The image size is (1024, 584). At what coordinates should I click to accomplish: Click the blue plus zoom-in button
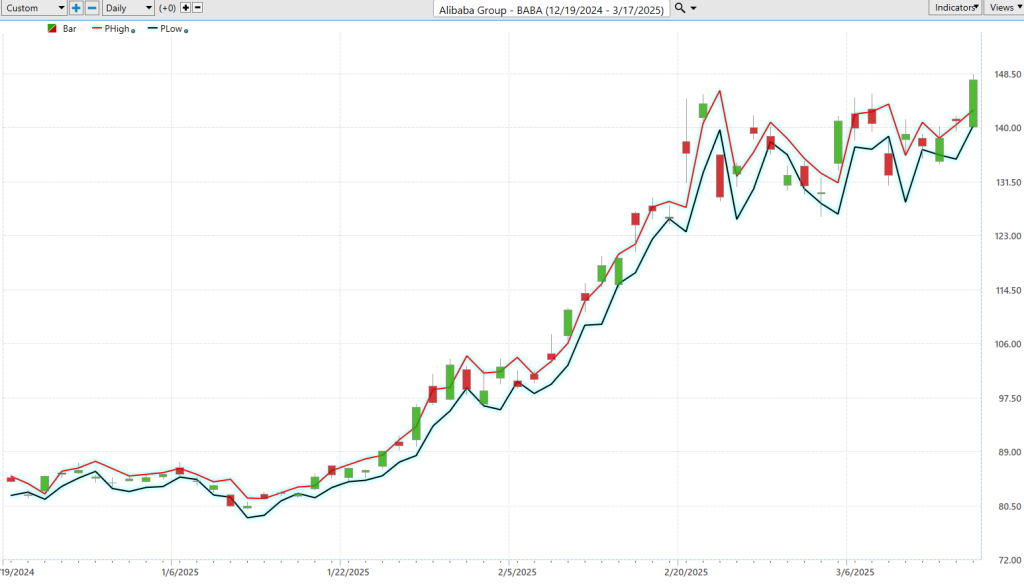pos(76,8)
